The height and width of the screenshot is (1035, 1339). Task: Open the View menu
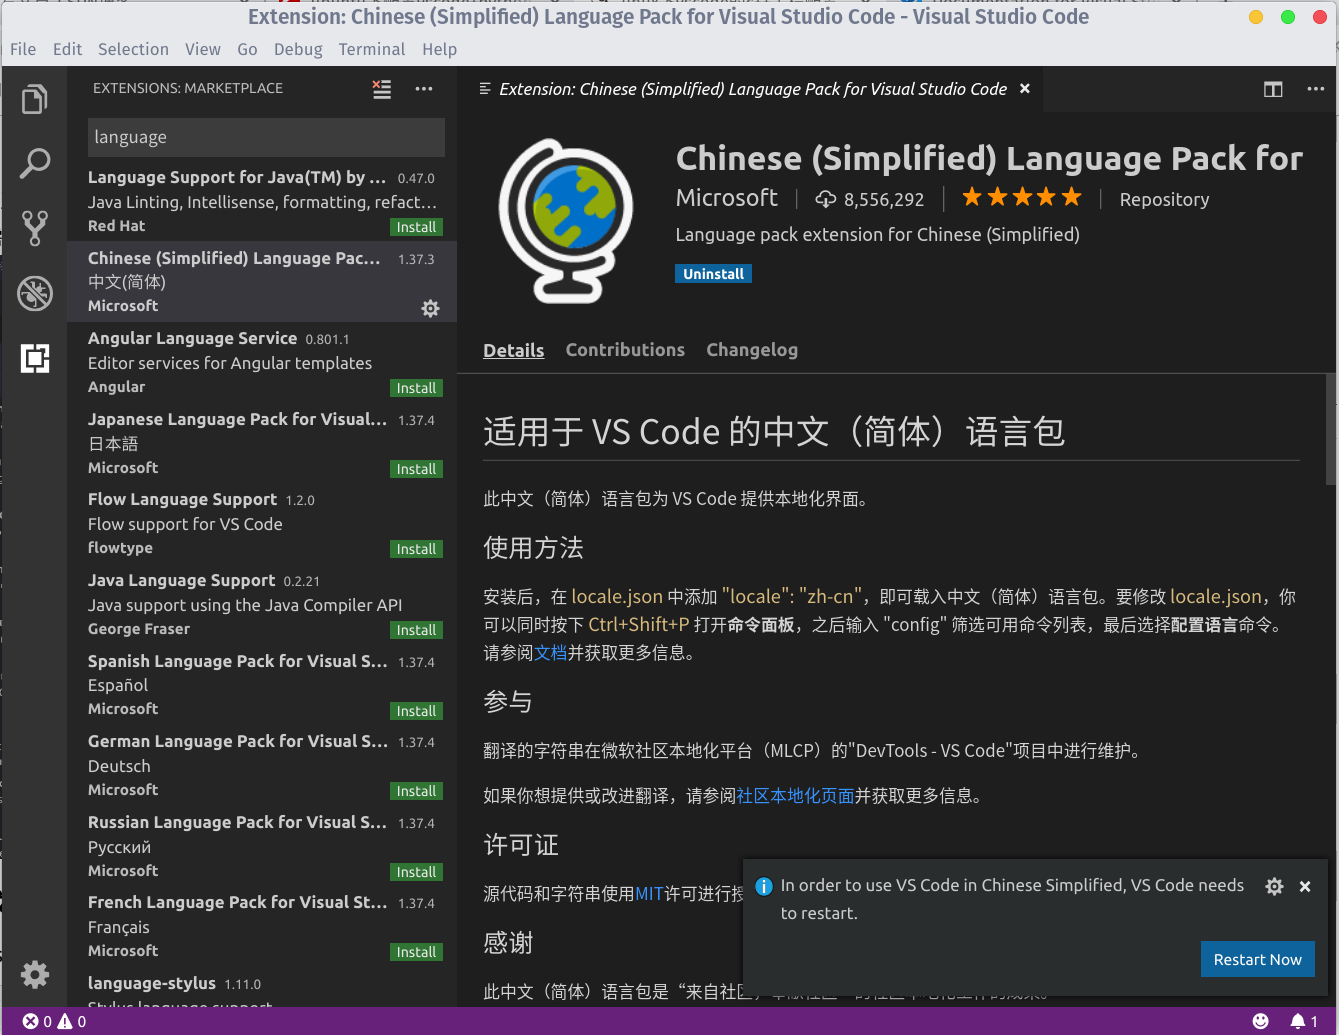coord(203,49)
